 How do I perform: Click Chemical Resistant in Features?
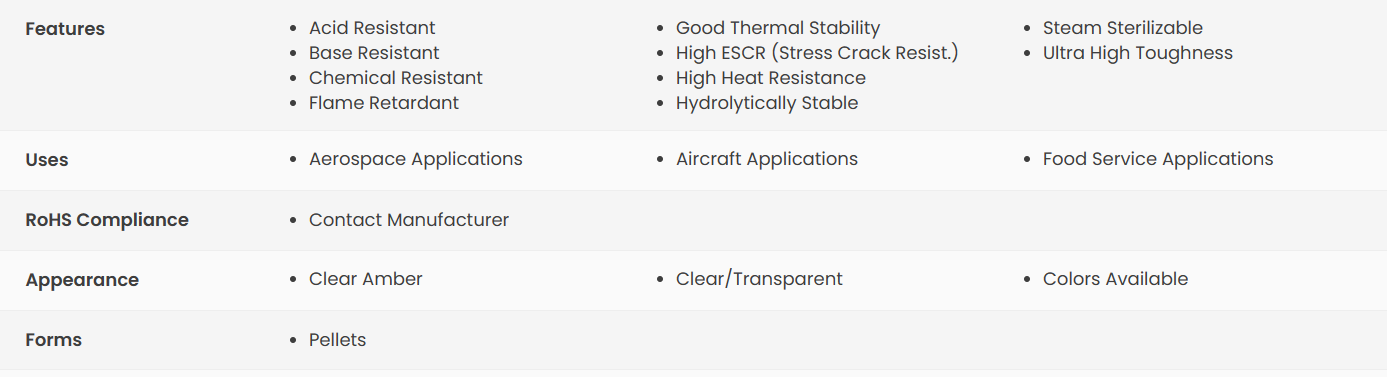pyautogui.click(x=396, y=78)
